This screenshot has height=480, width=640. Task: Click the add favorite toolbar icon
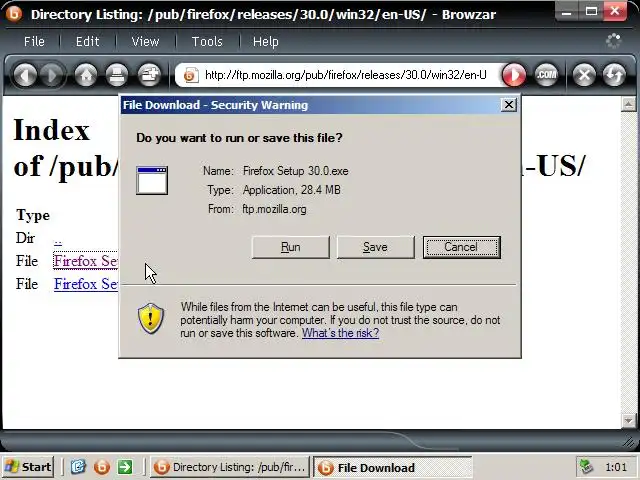pos(149,76)
